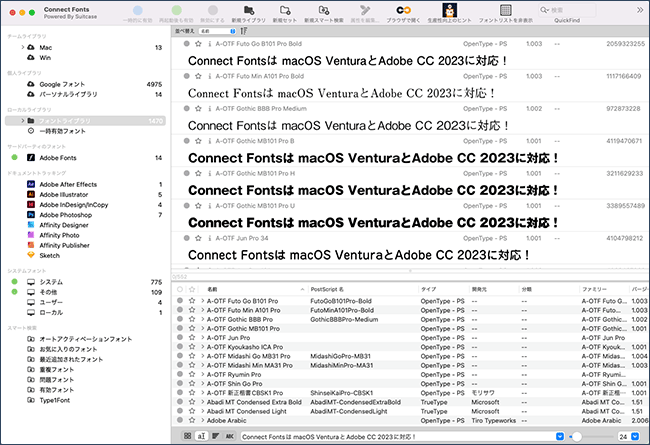Image resolution: width=650 pixels, height=445 pixels.
Task: Expand the Mac team library
Action: 22,47
